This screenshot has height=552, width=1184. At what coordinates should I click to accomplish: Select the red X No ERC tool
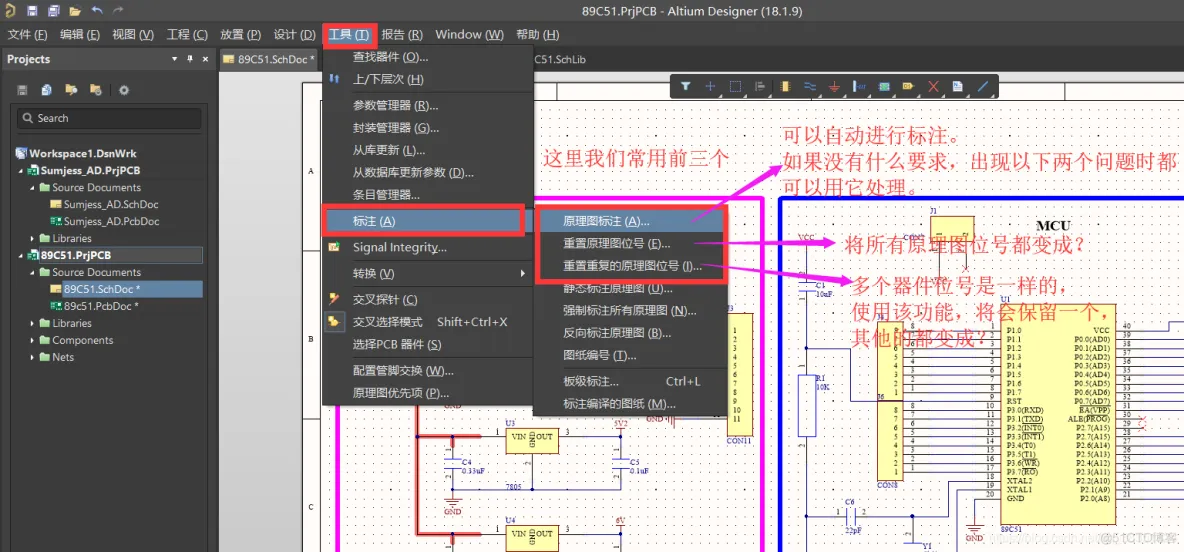click(933, 87)
